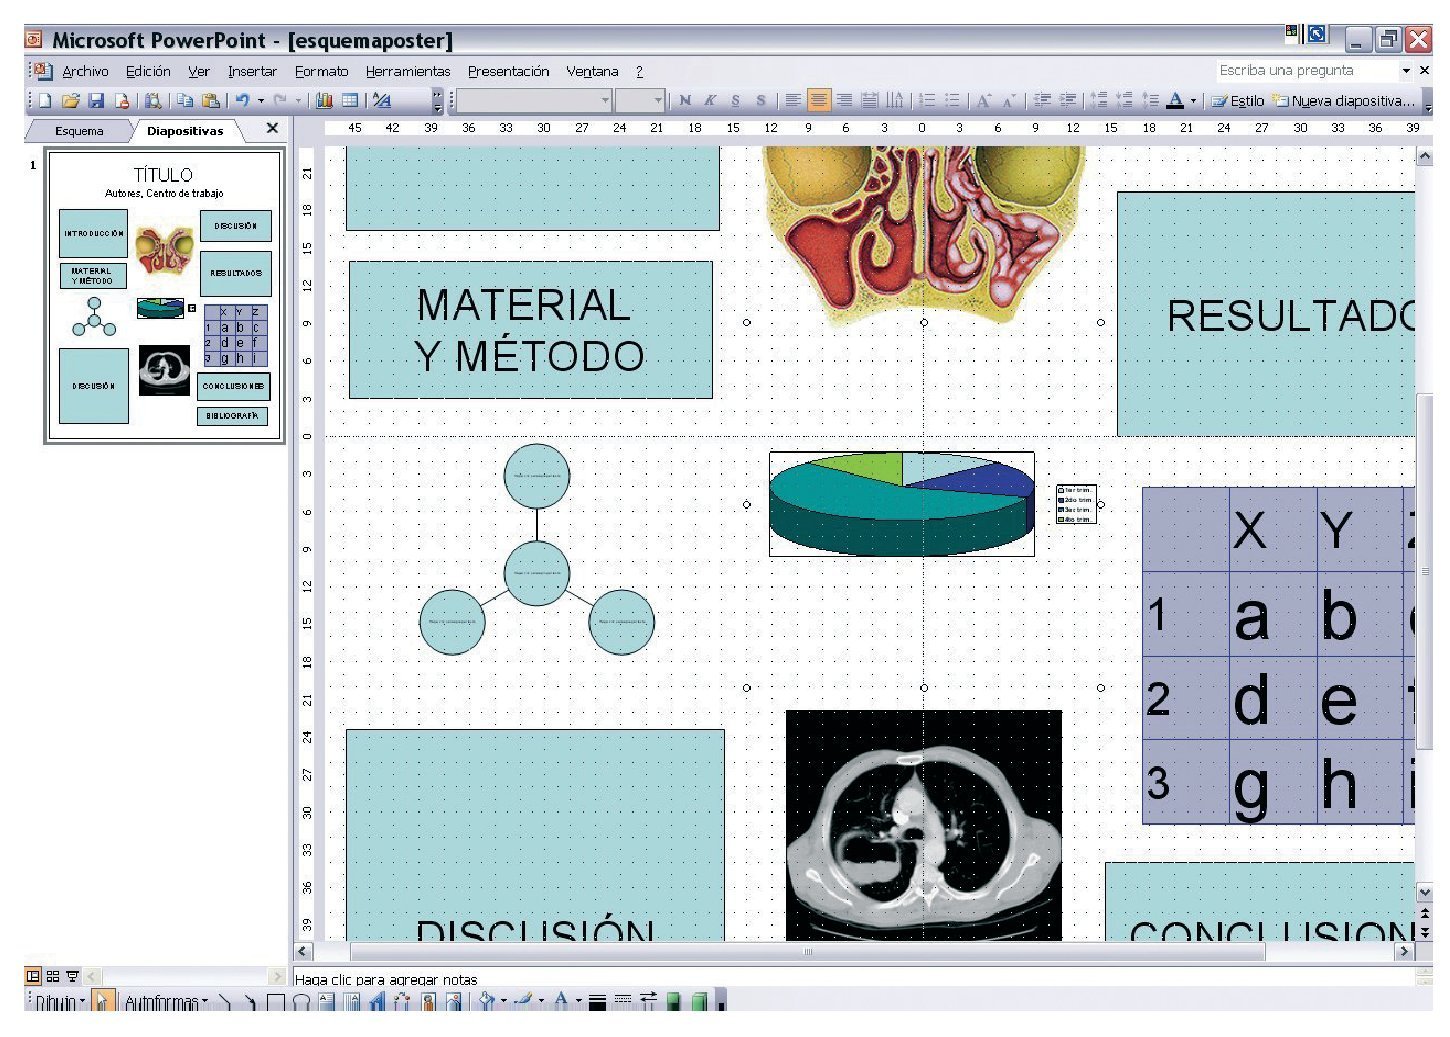Click the Paste clipboard icon
The image size is (1450, 1037).
(x=211, y=101)
